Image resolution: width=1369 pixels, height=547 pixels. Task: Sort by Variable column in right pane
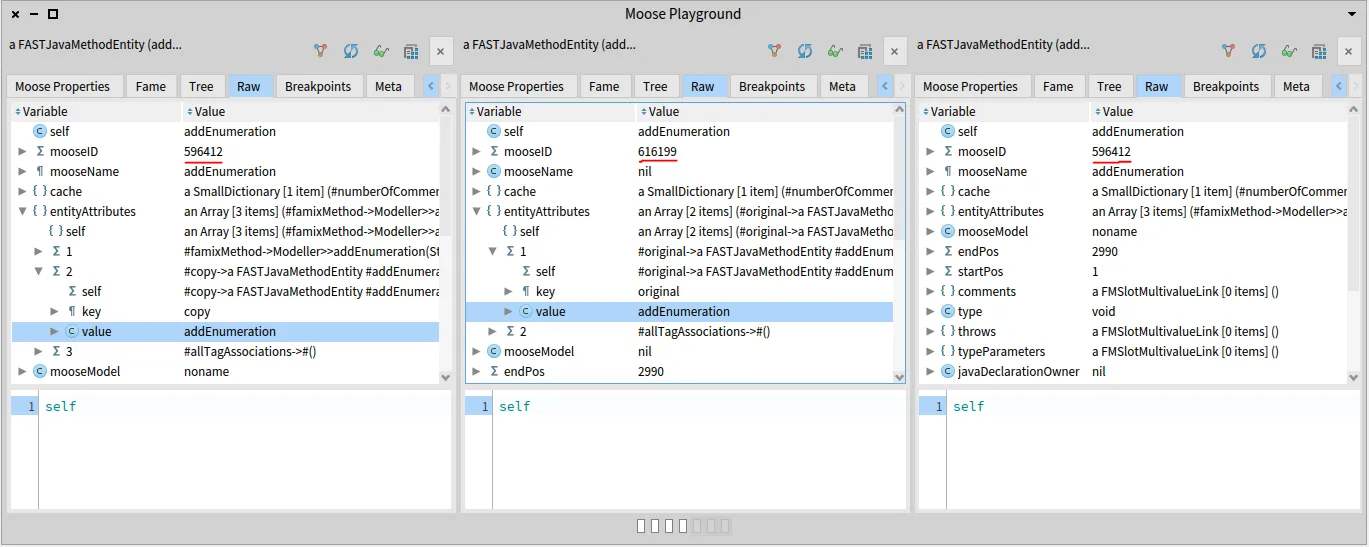tap(1005, 111)
